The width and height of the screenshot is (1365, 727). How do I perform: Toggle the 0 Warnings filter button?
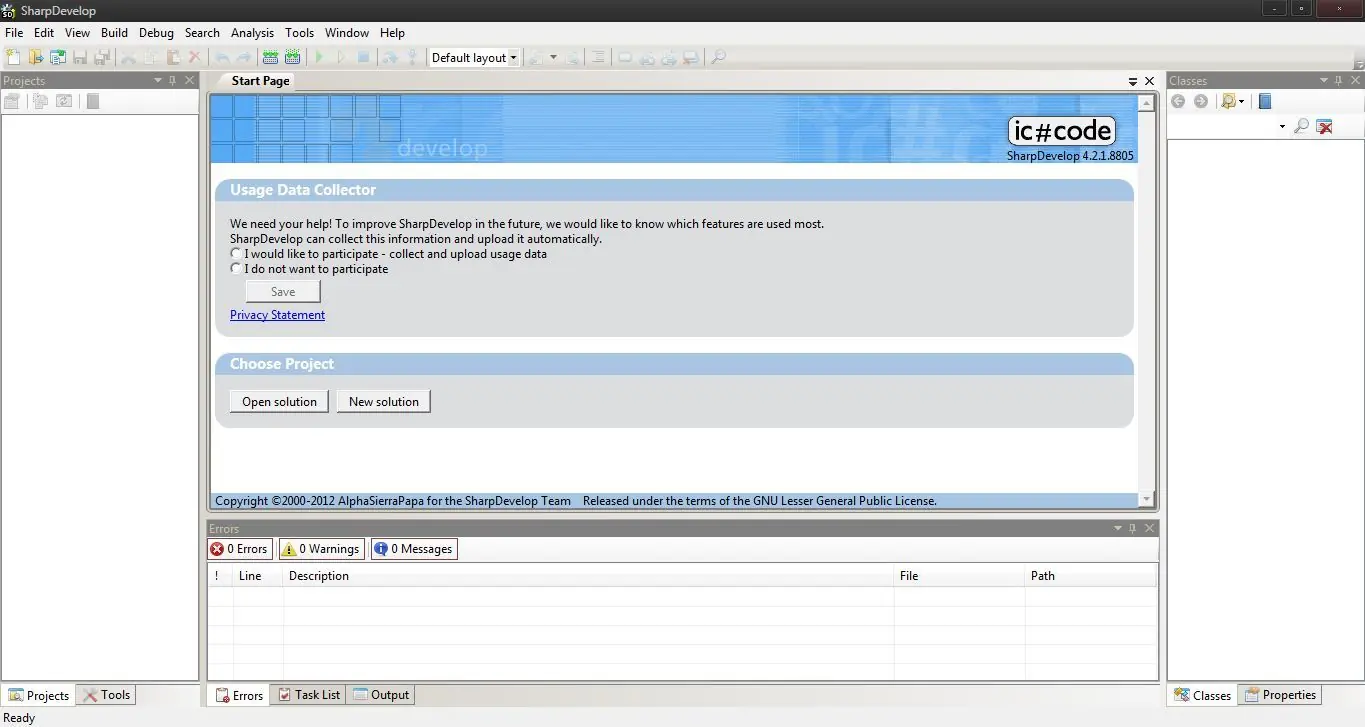(321, 549)
